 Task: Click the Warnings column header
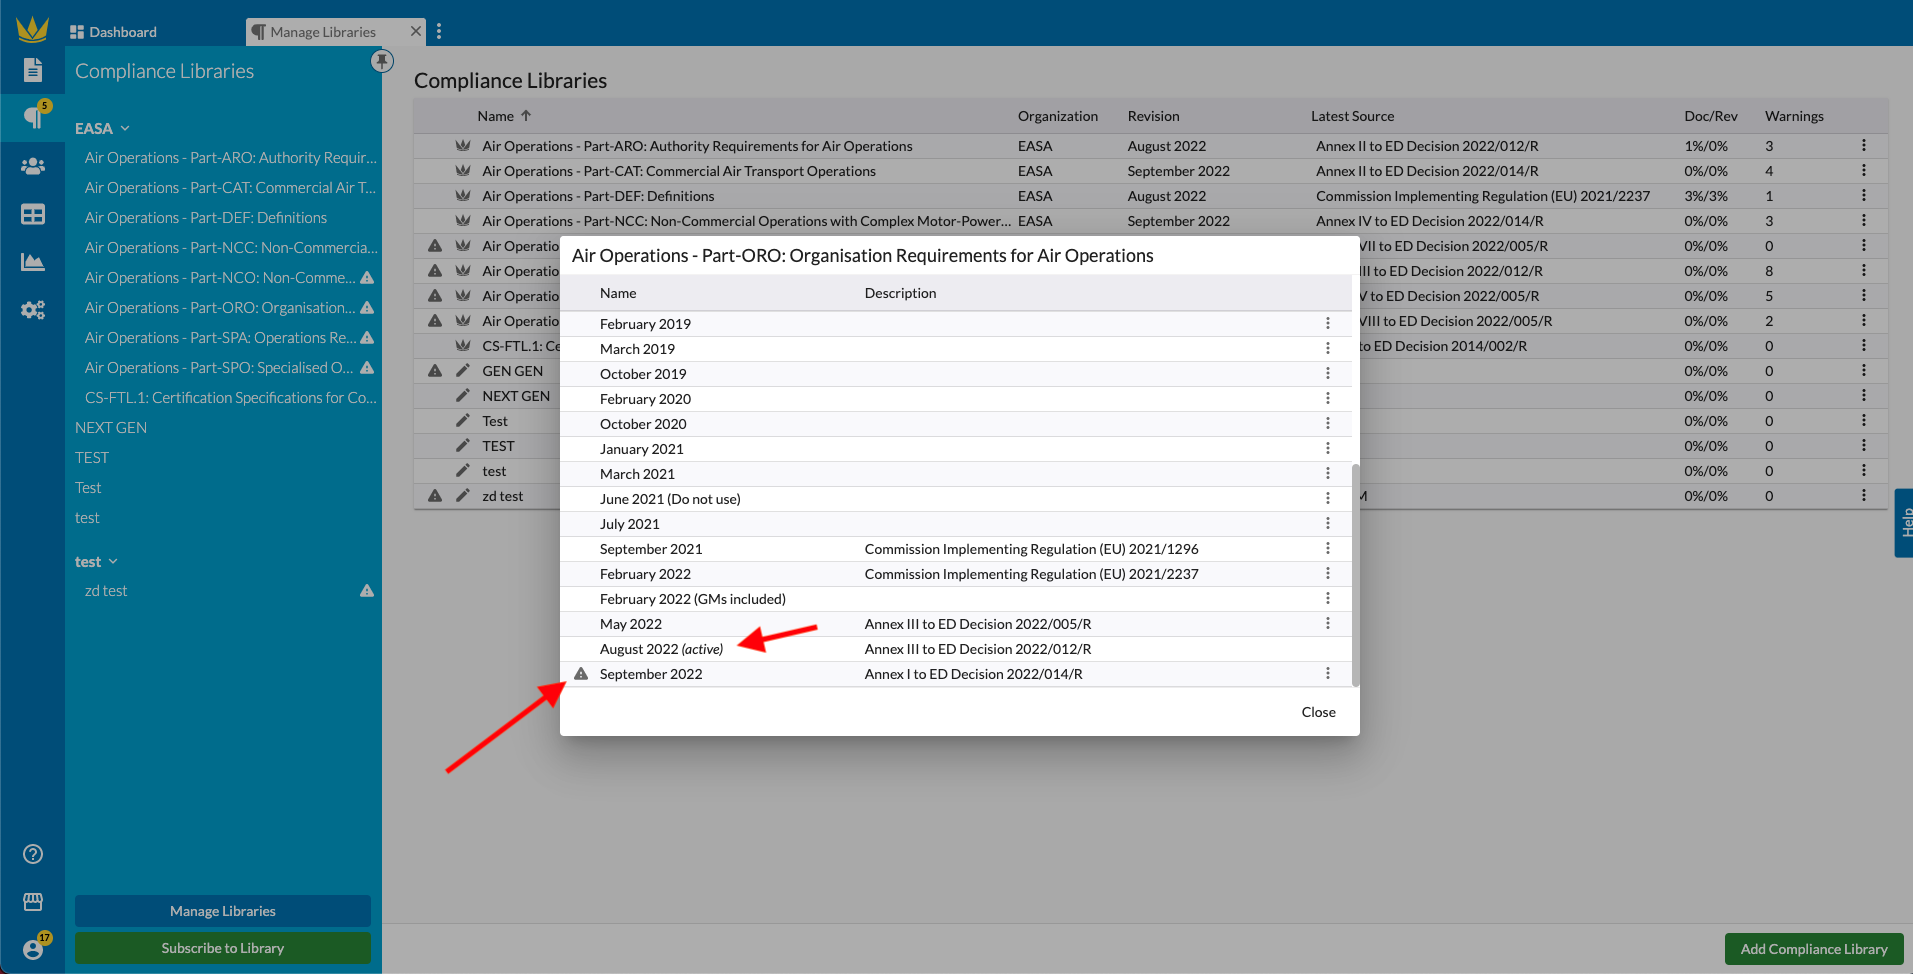pyautogui.click(x=1794, y=116)
